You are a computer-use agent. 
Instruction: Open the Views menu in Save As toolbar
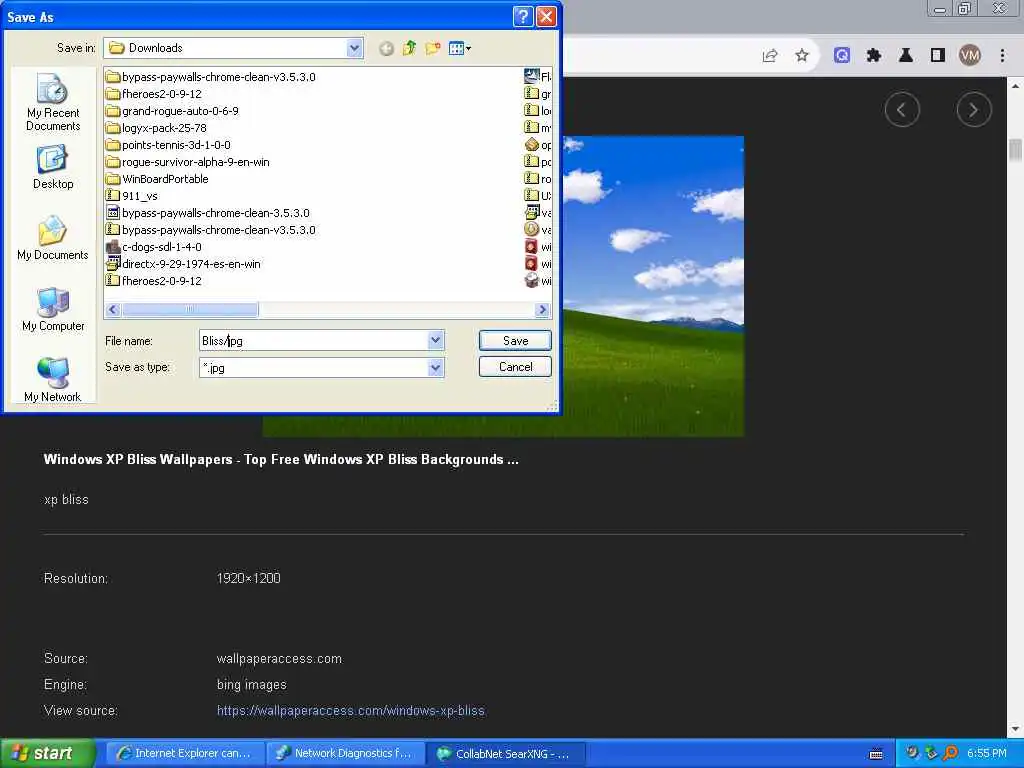(x=460, y=48)
